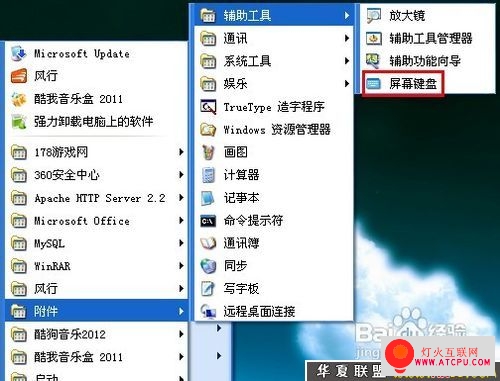500x381 pixels.
Task: Select the 娱乐 menu entry
Action: click(x=274, y=84)
